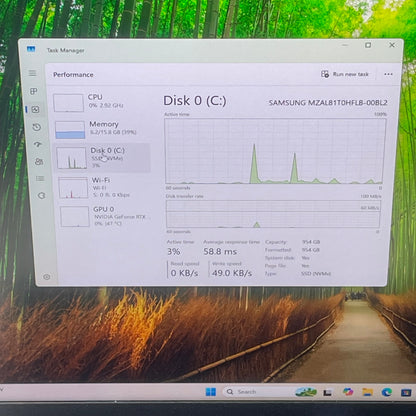Click the SAMSUNG MZAL81T0HFLB-00BL2 model text
Viewport: 416px width, 416px height.
328,103
